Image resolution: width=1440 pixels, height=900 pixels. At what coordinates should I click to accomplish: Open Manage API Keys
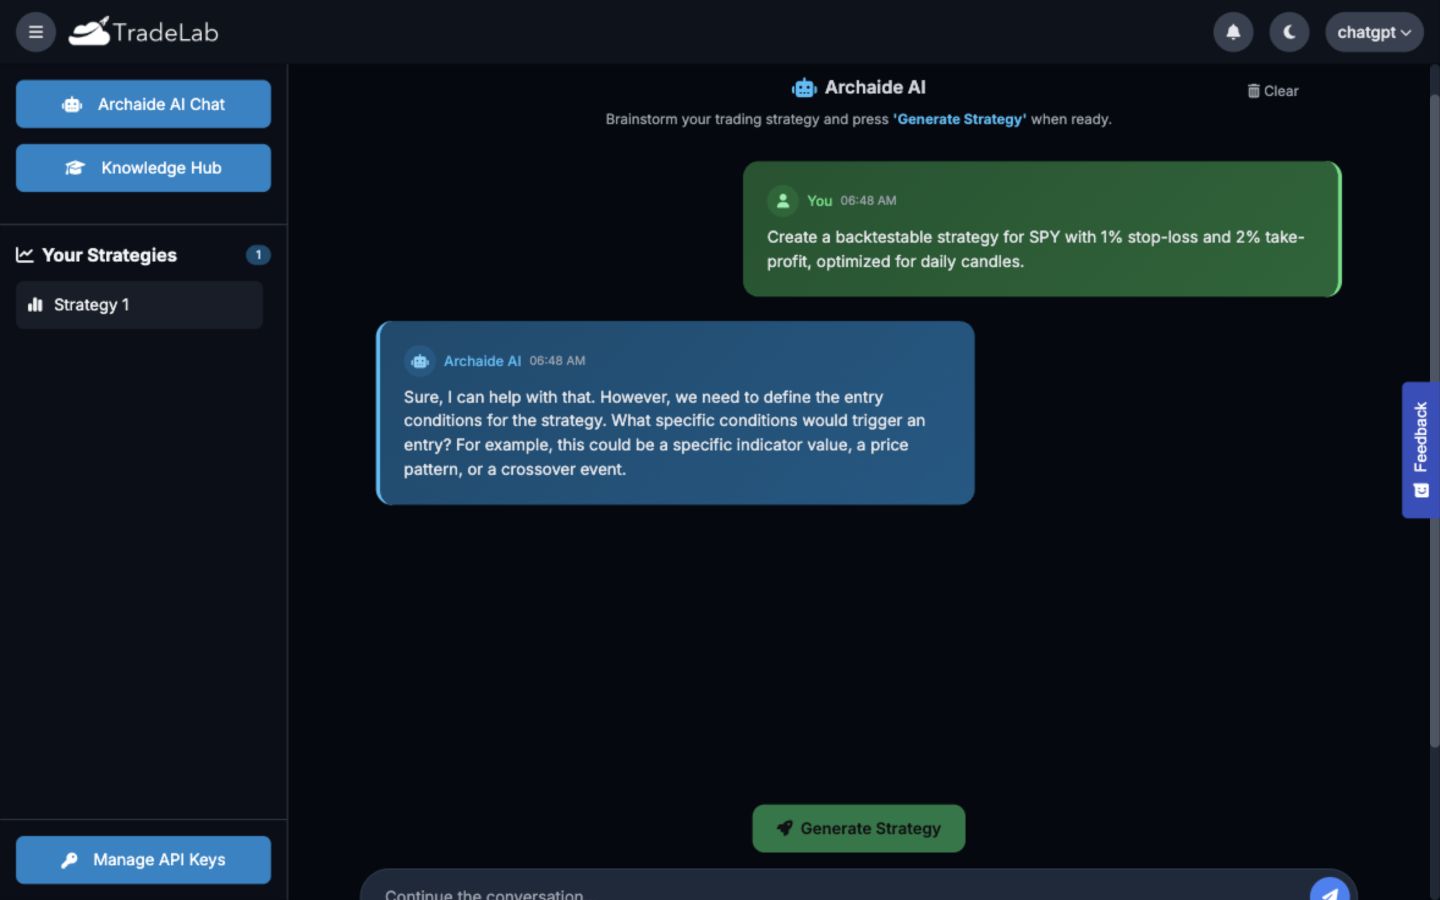pos(143,860)
